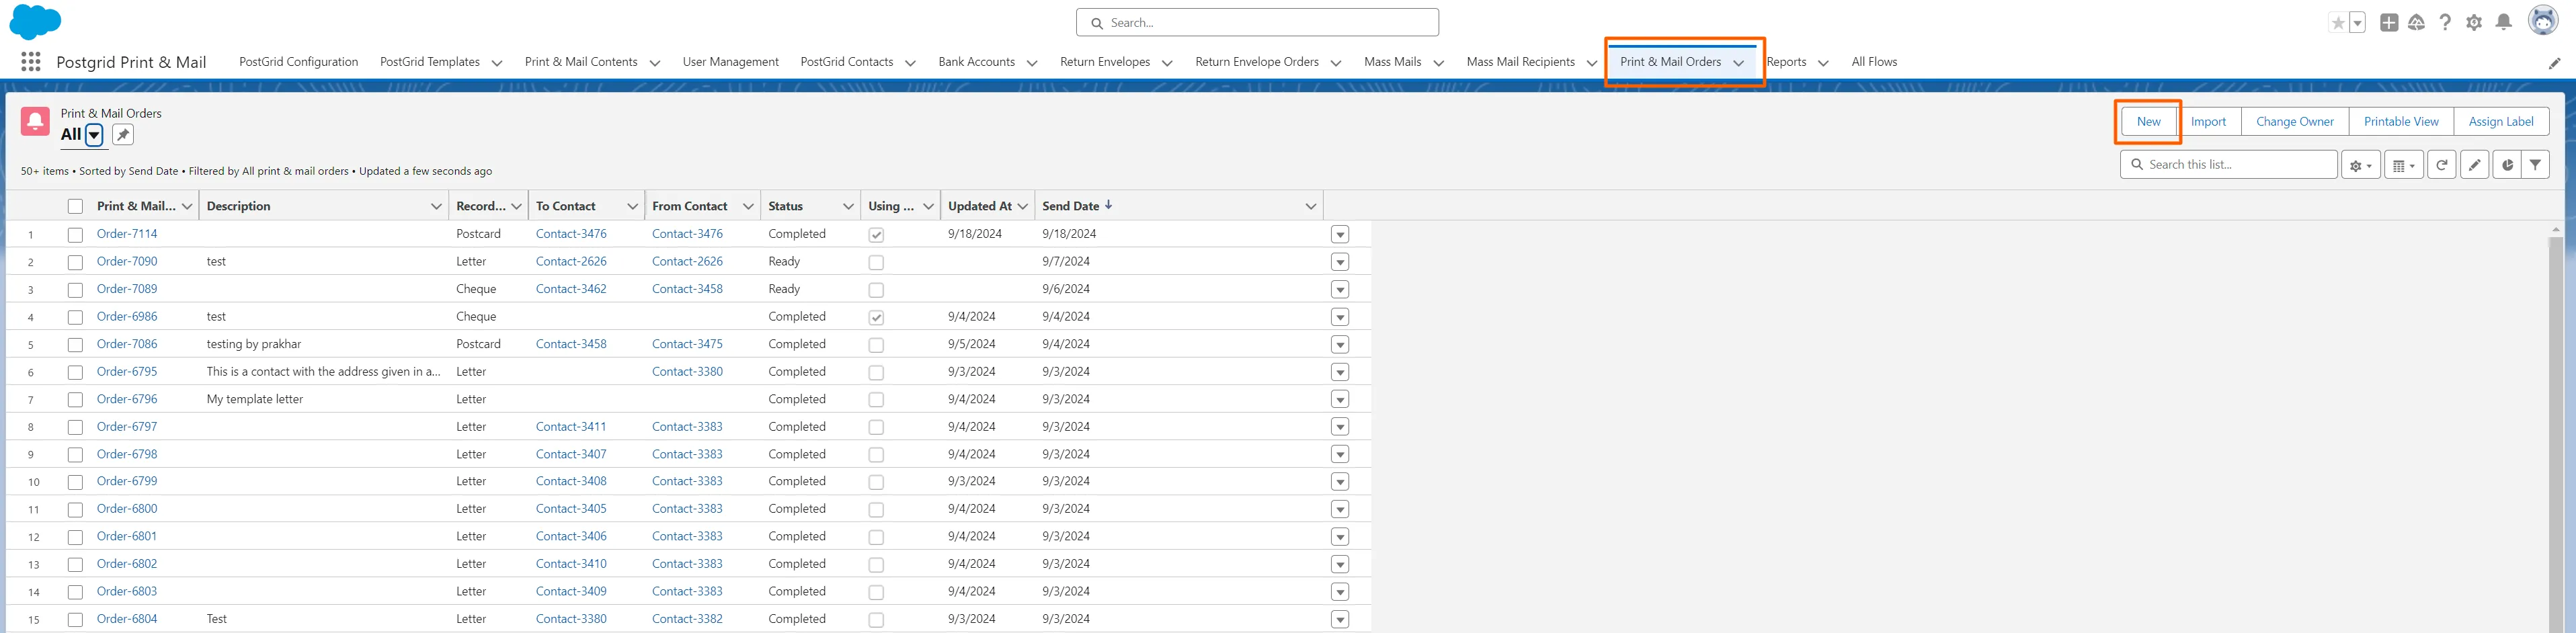Open the PostGrid Configuration tab
This screenshot has width=2576, height=633.
[x=298, y=62]
